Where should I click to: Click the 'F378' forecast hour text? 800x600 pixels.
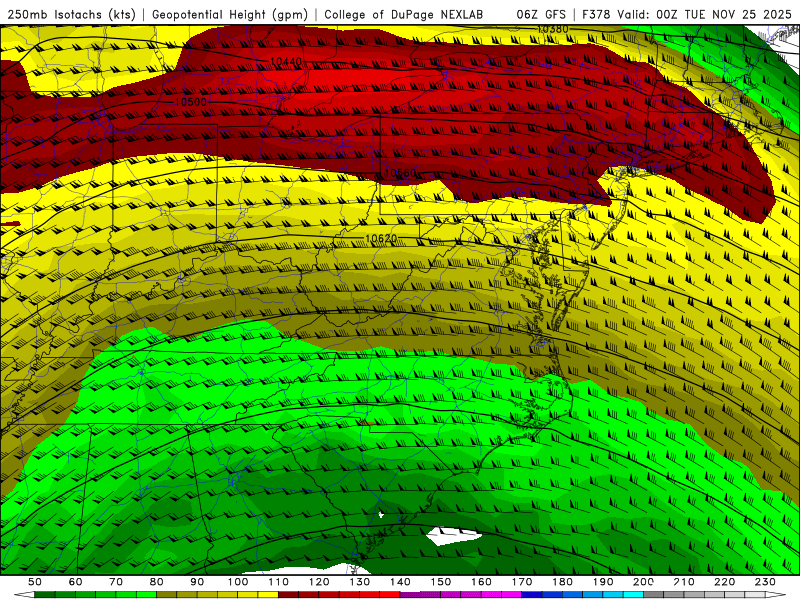click(x=596, y=14)
